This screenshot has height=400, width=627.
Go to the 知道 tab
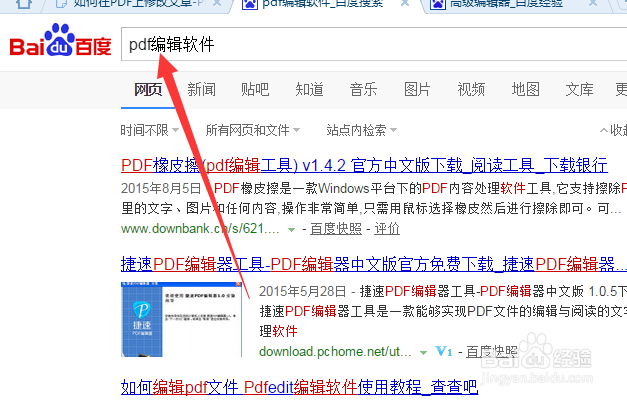point(309,89)
